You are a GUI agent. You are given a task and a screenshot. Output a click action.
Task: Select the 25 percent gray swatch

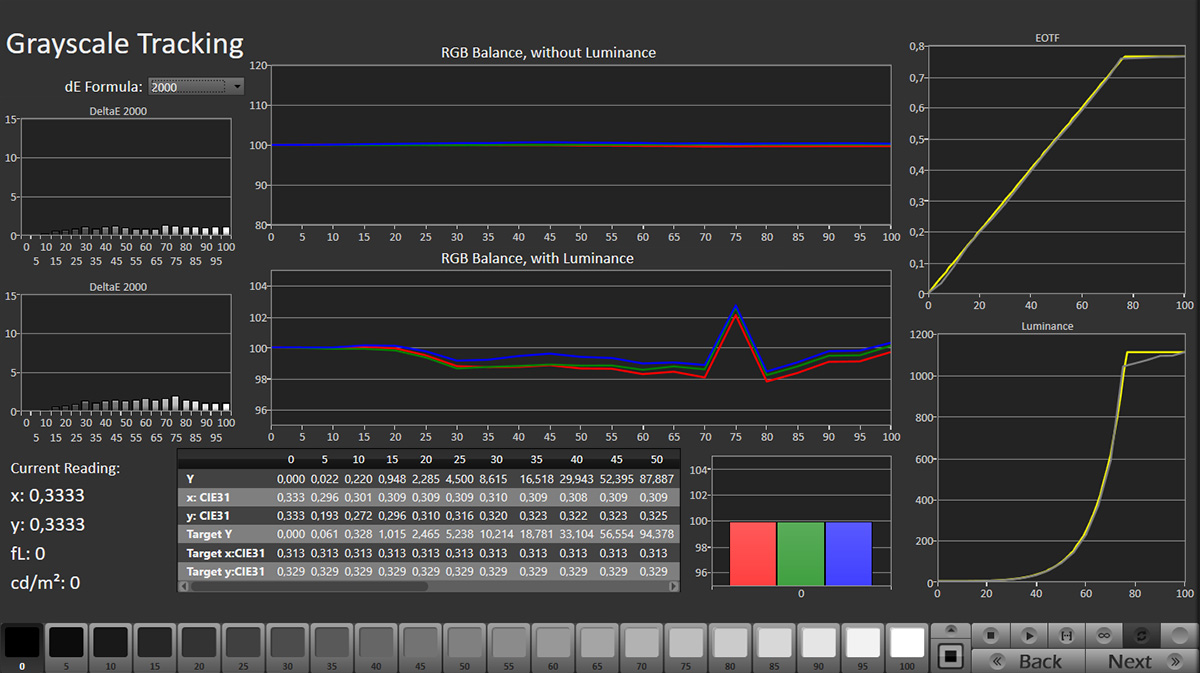(x=243, y=642)
